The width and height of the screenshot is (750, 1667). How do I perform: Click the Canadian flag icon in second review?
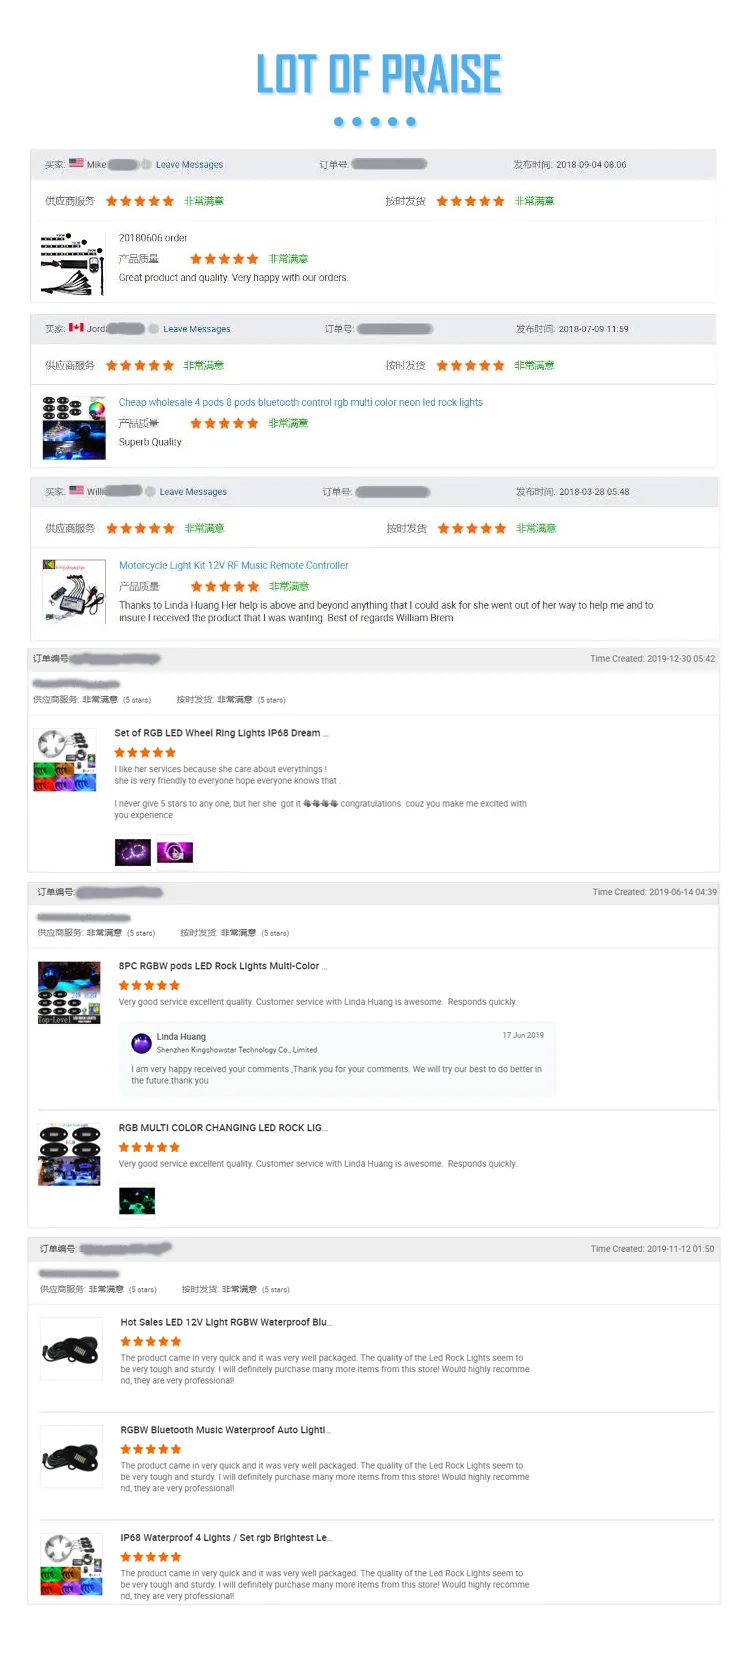(x=76, y=327)
